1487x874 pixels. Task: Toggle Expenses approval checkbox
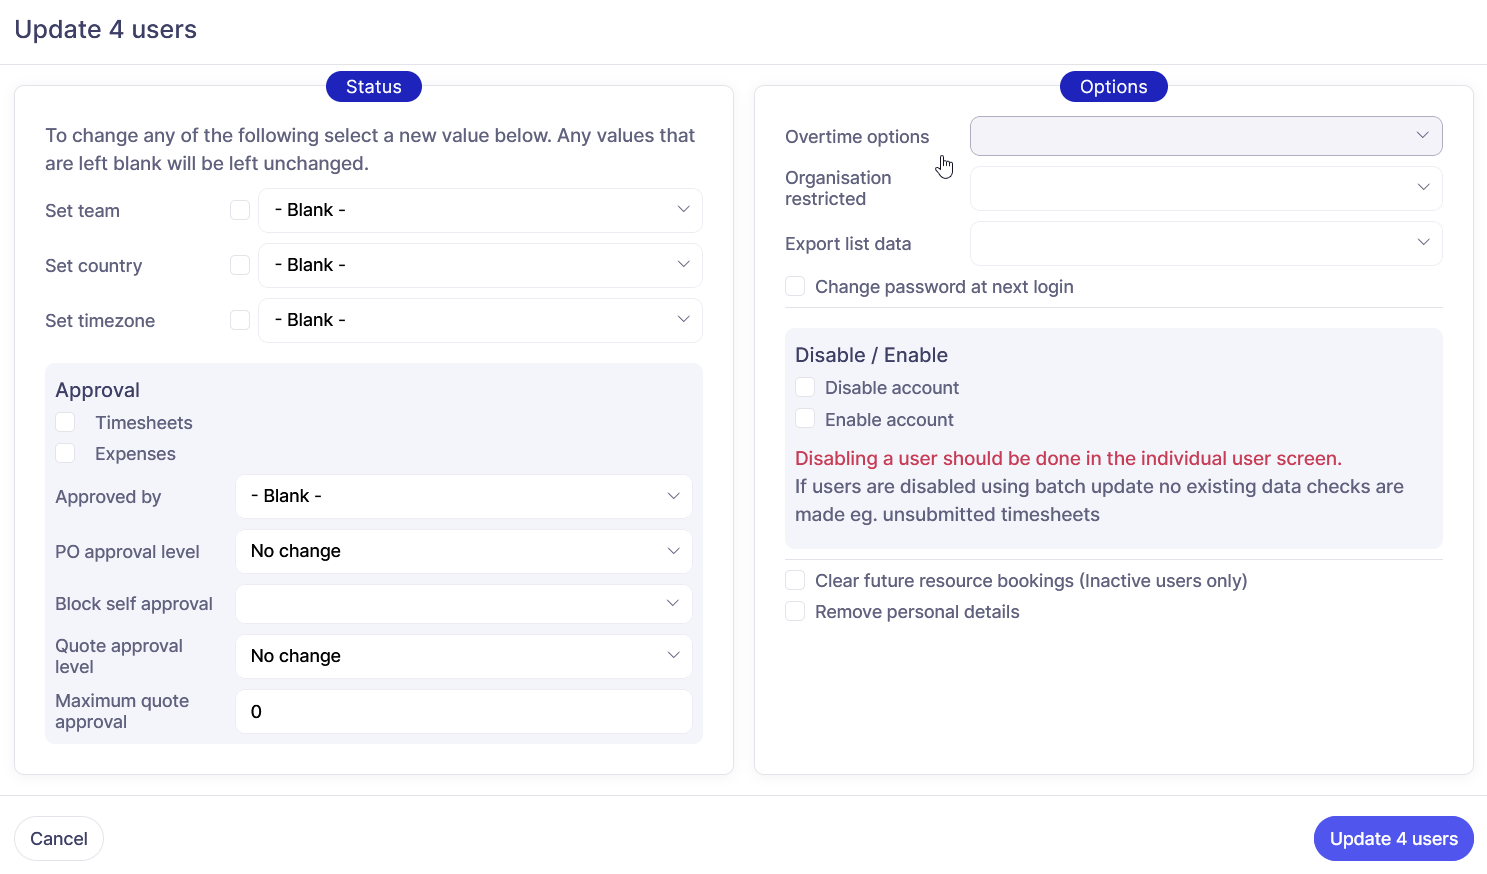coord(66,453)
